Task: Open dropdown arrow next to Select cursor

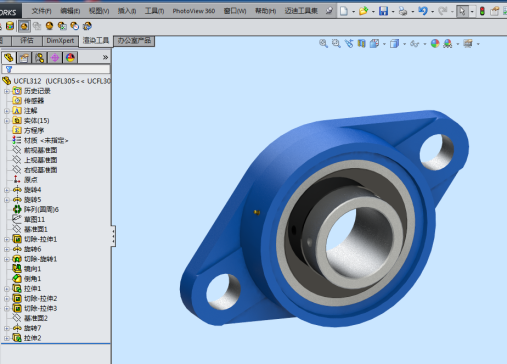Action: pos(472,12)
